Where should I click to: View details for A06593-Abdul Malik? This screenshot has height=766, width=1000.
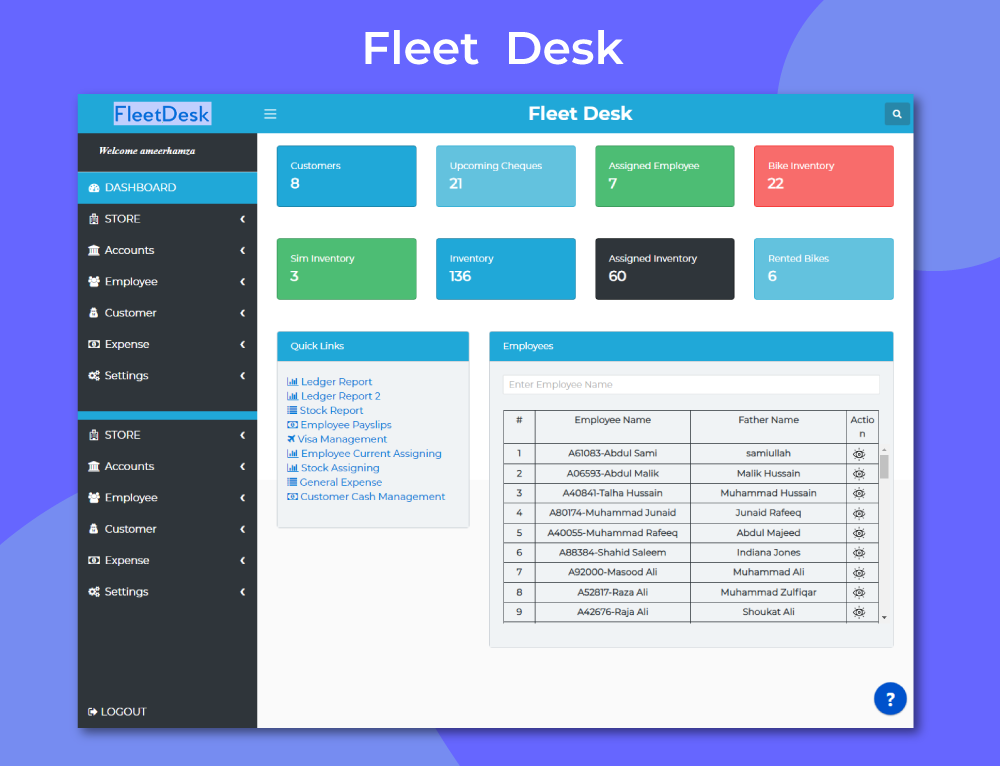pyautogui.click(x=859, y=474)
